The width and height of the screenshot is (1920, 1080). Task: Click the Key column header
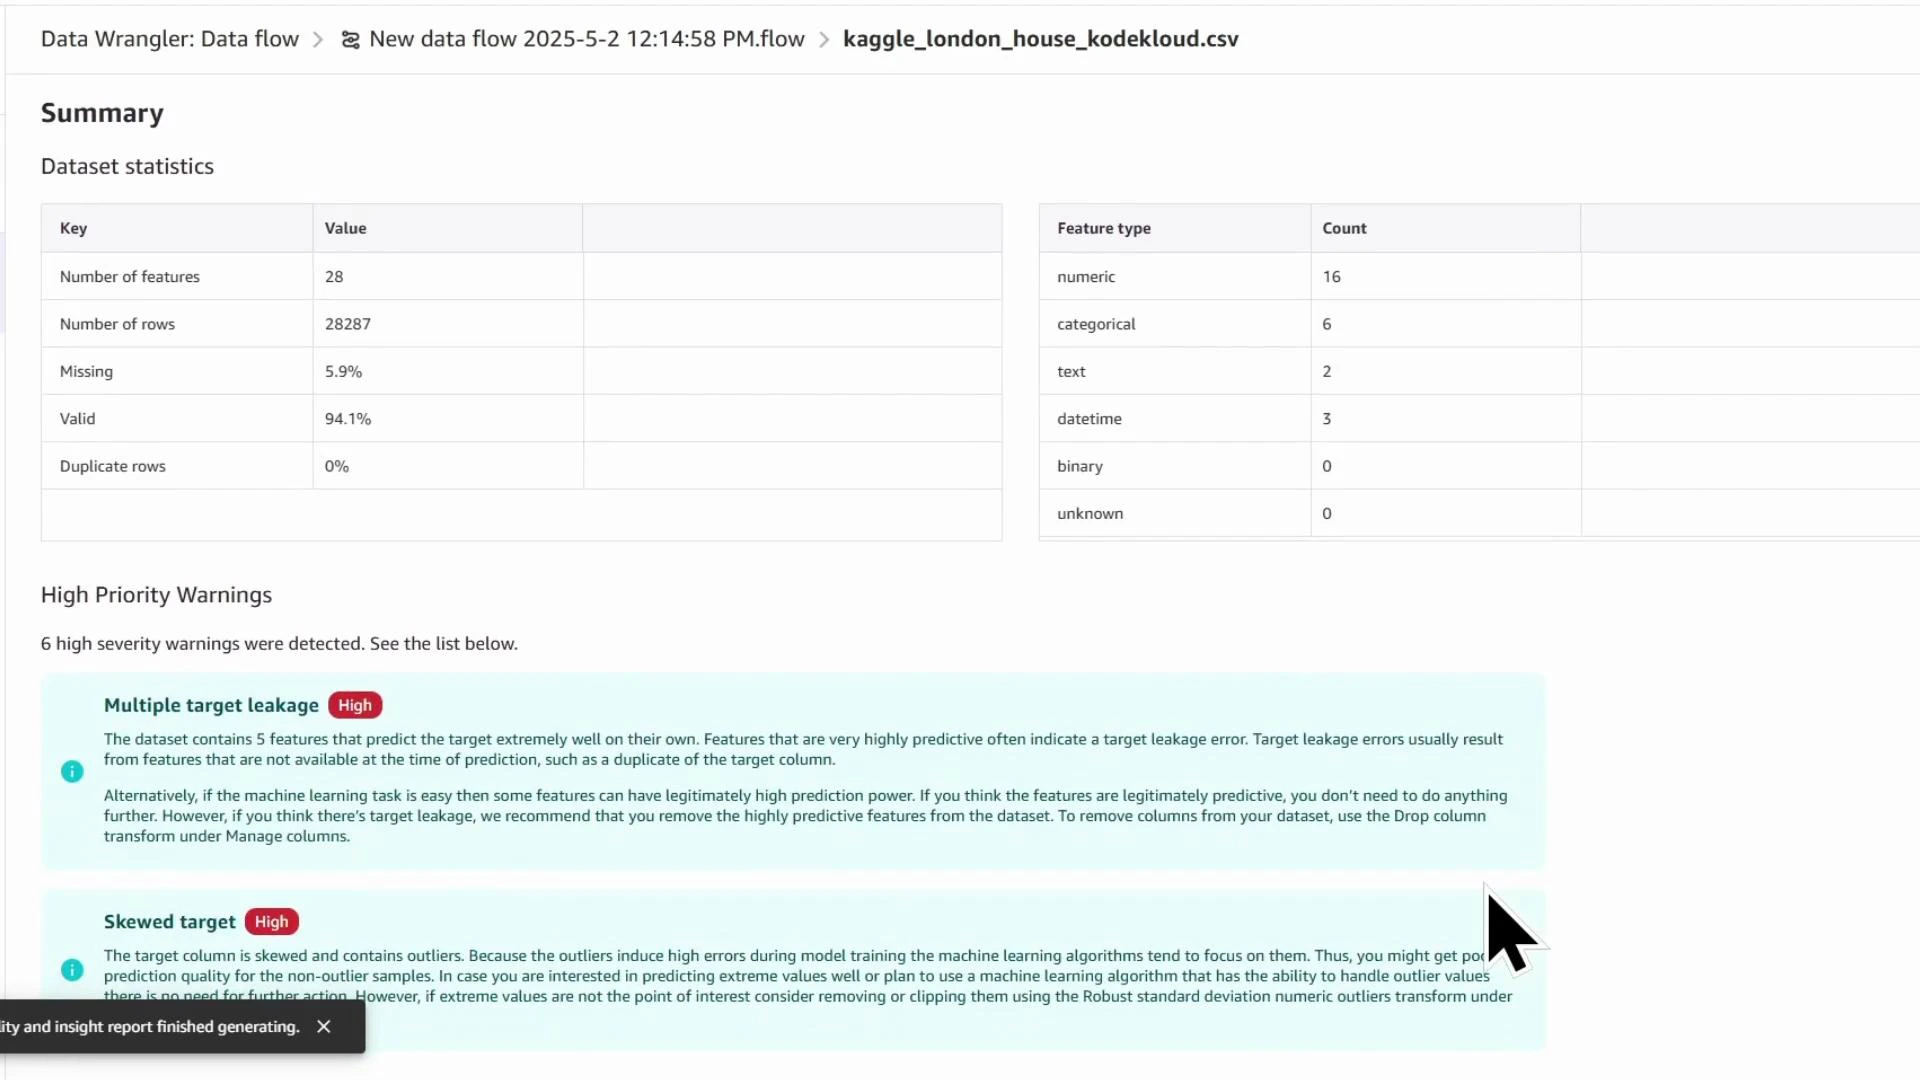pos(73,228)
